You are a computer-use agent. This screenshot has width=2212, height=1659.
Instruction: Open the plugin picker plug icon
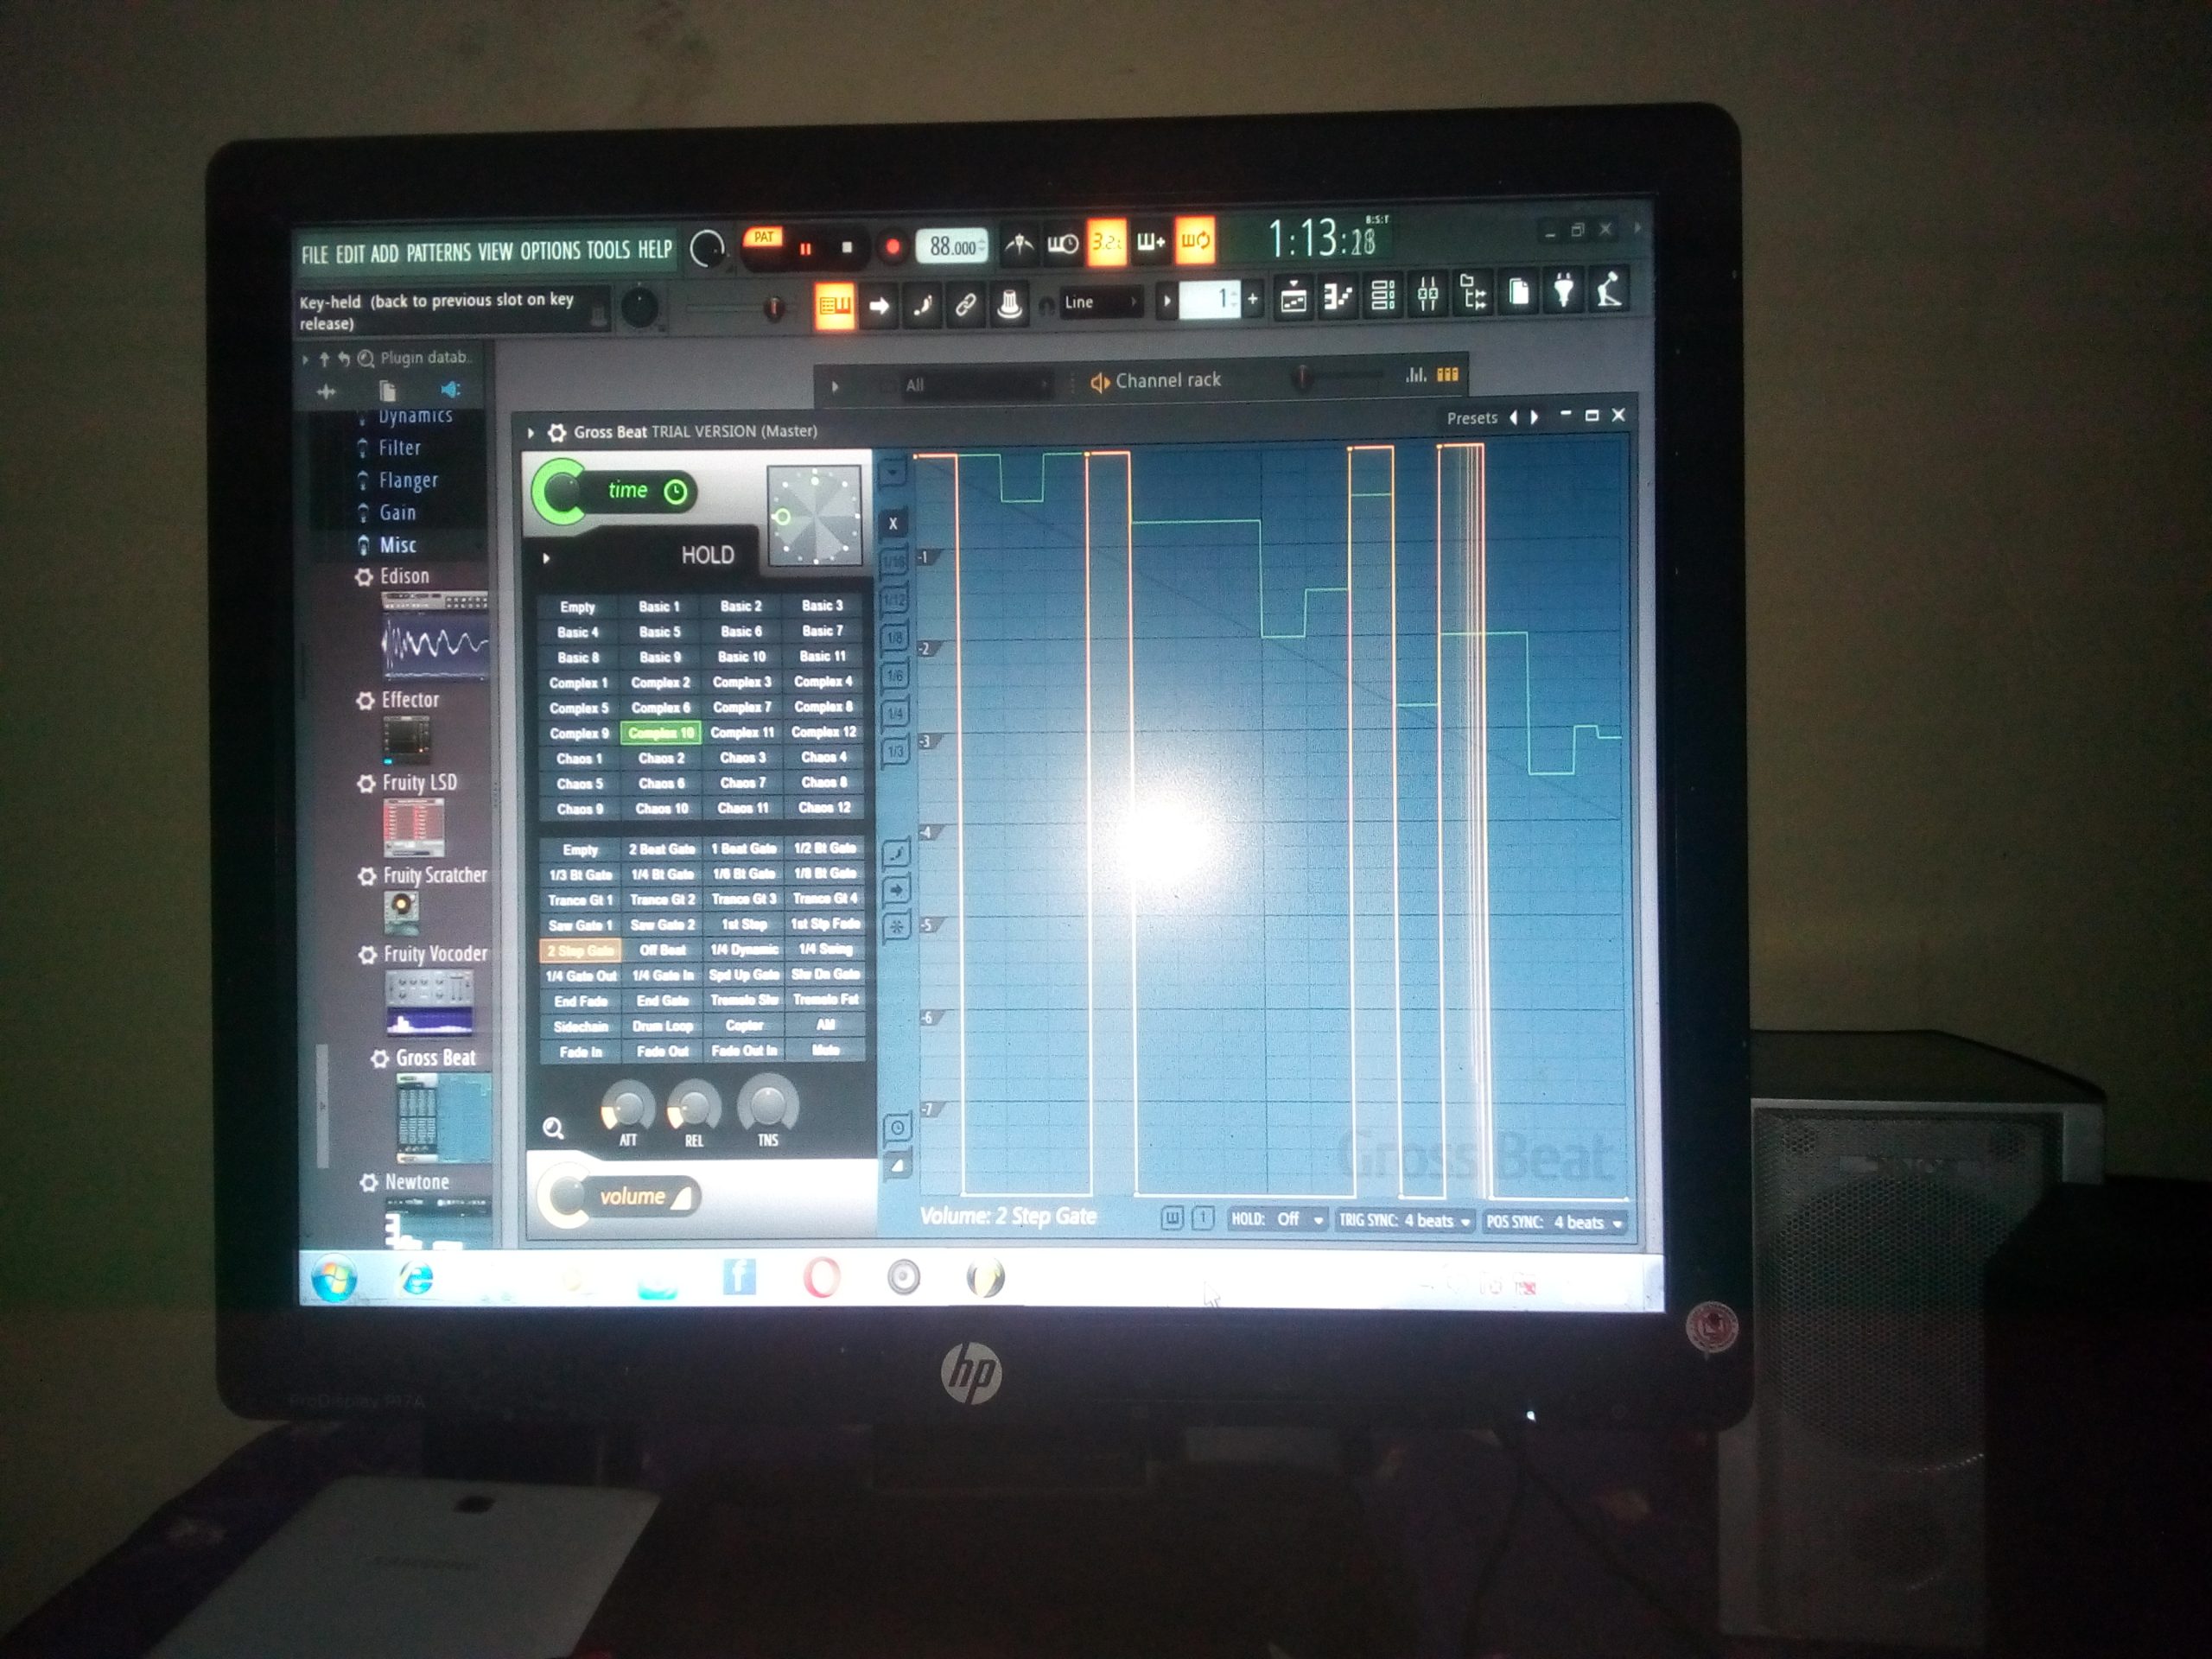pos(1564,291)
